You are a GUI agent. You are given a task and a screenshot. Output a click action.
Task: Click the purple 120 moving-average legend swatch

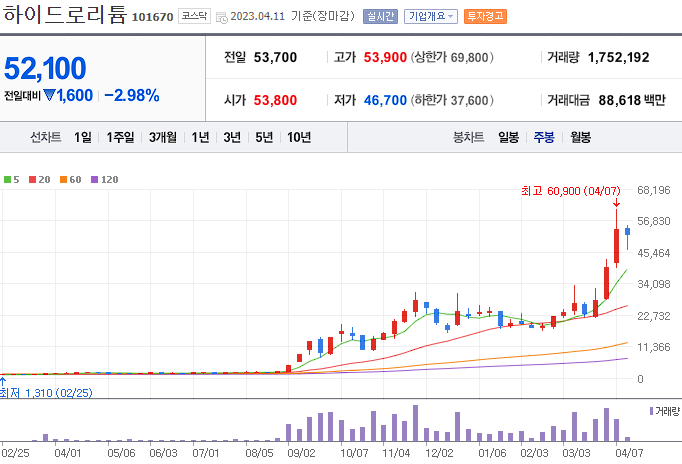[x=94, y=180]
